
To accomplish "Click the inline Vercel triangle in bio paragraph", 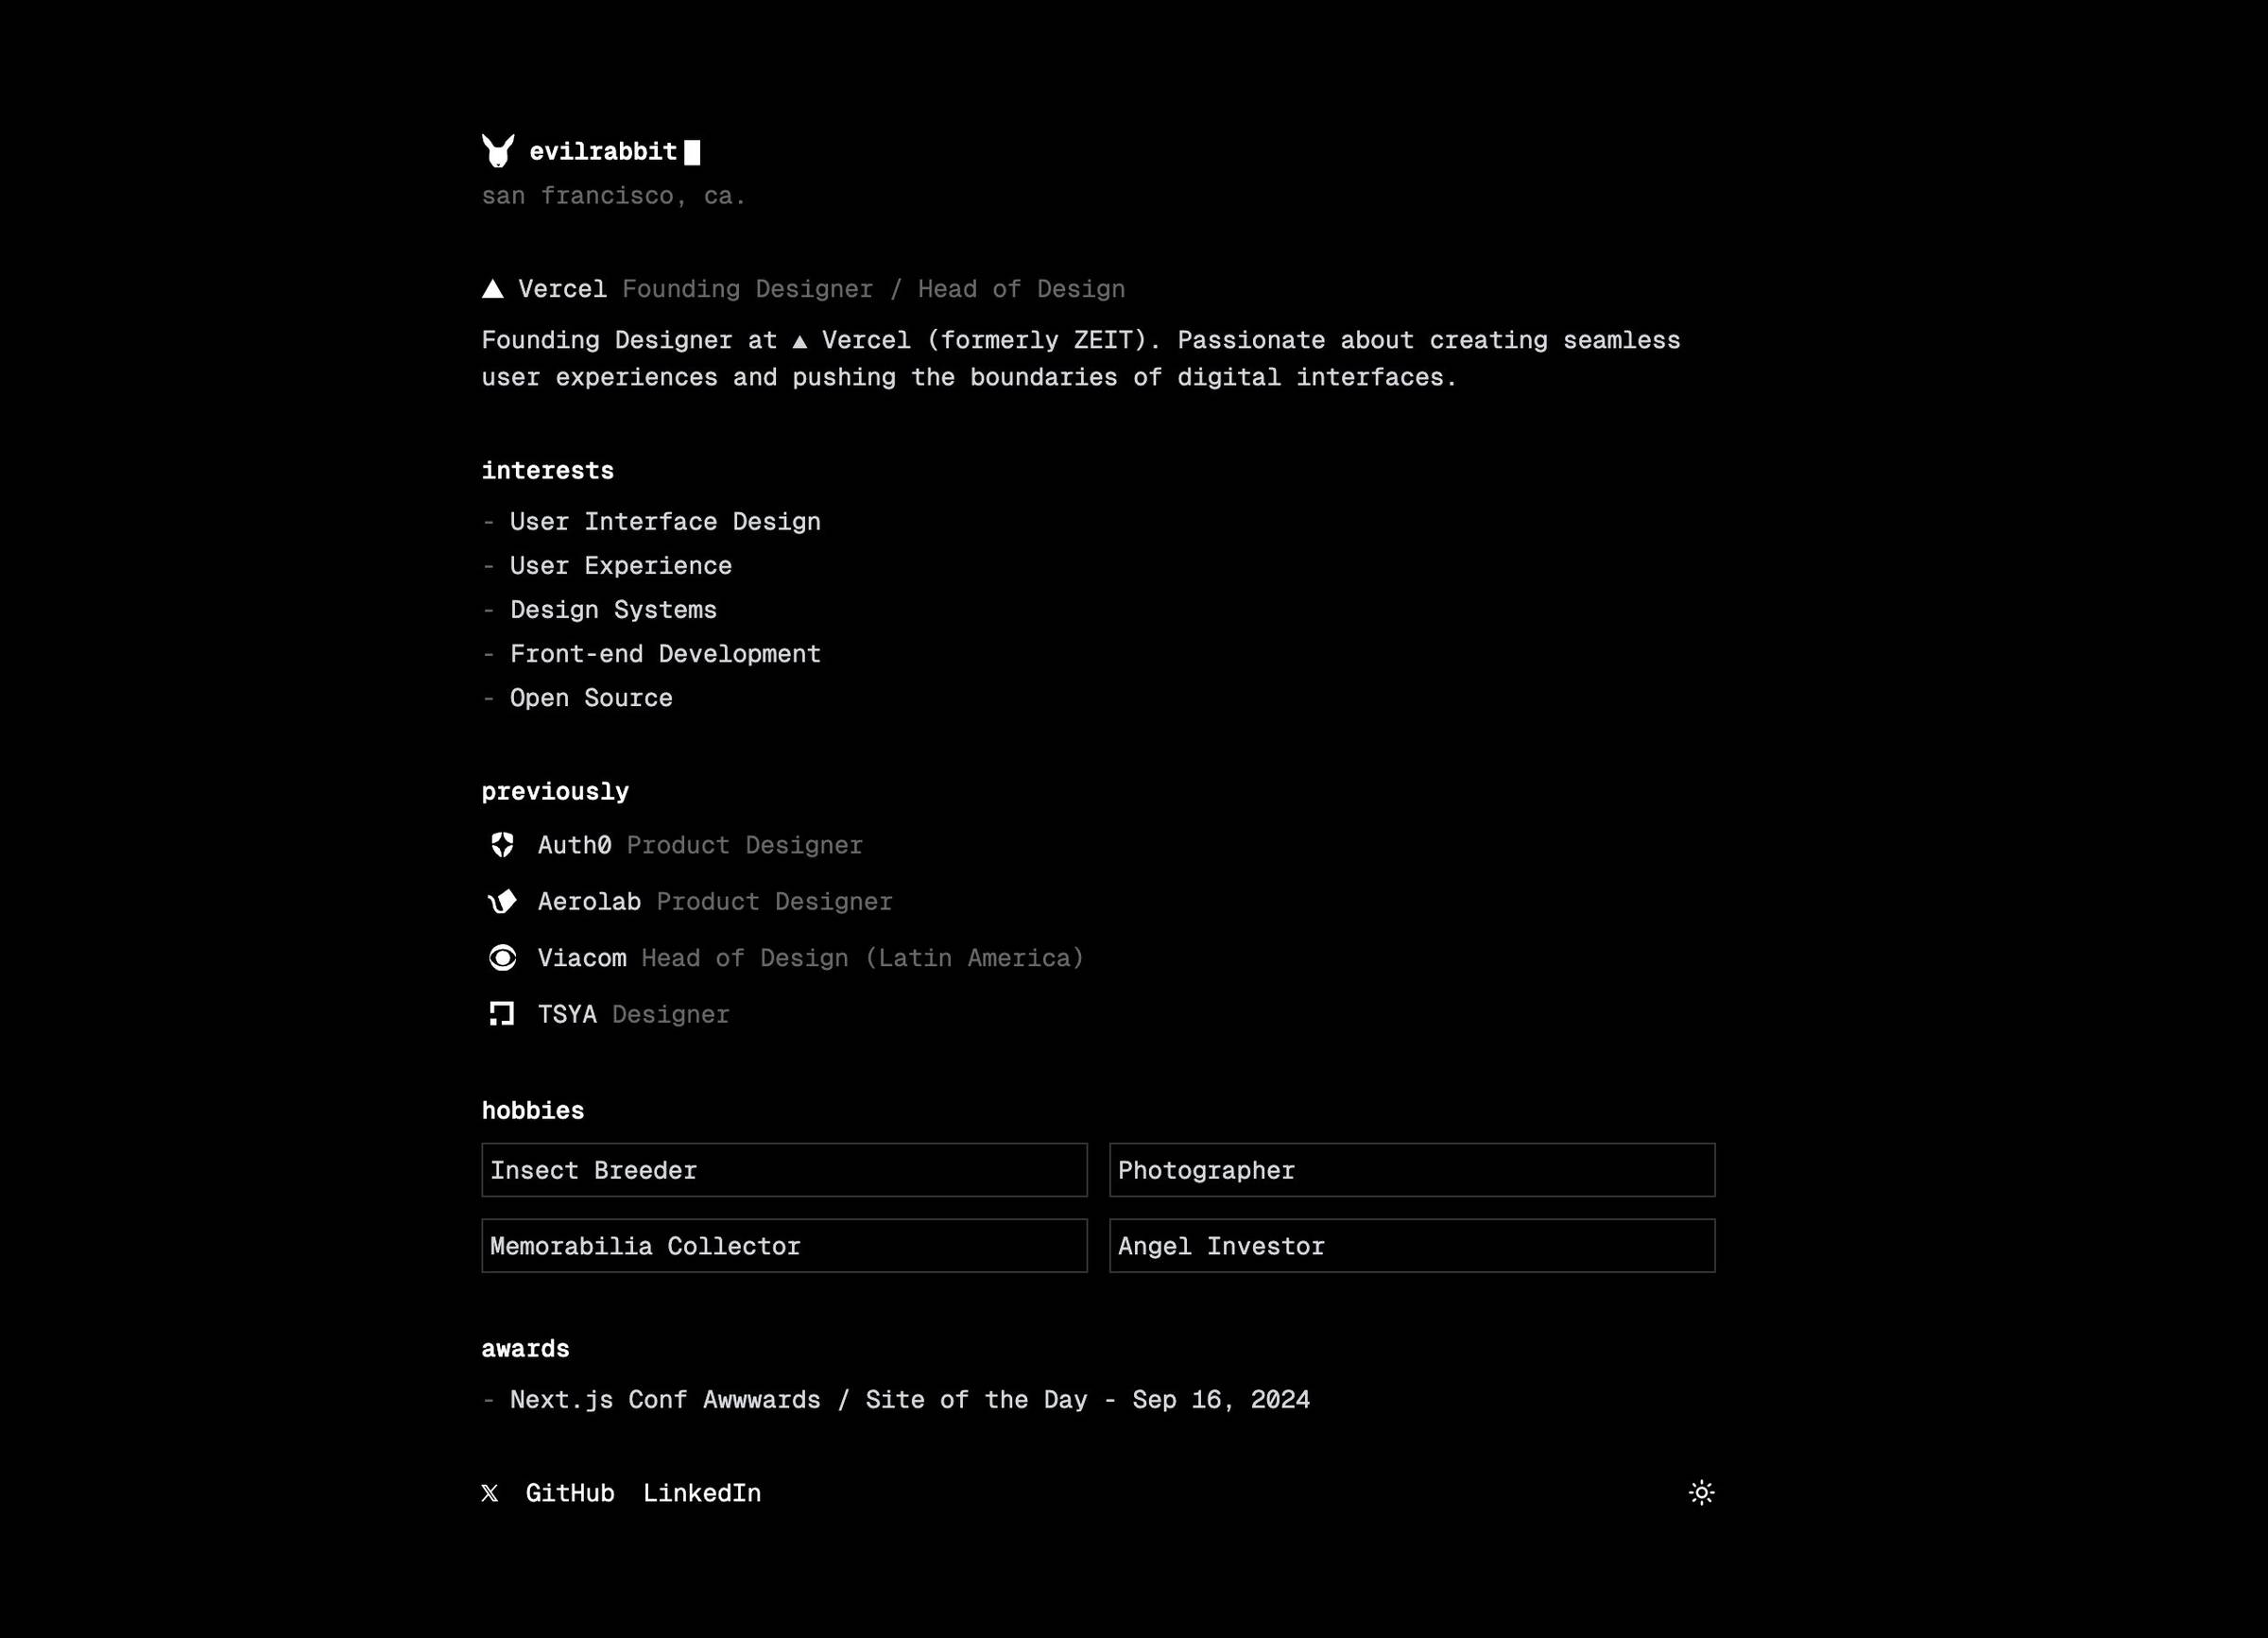I will coord(800,341).
